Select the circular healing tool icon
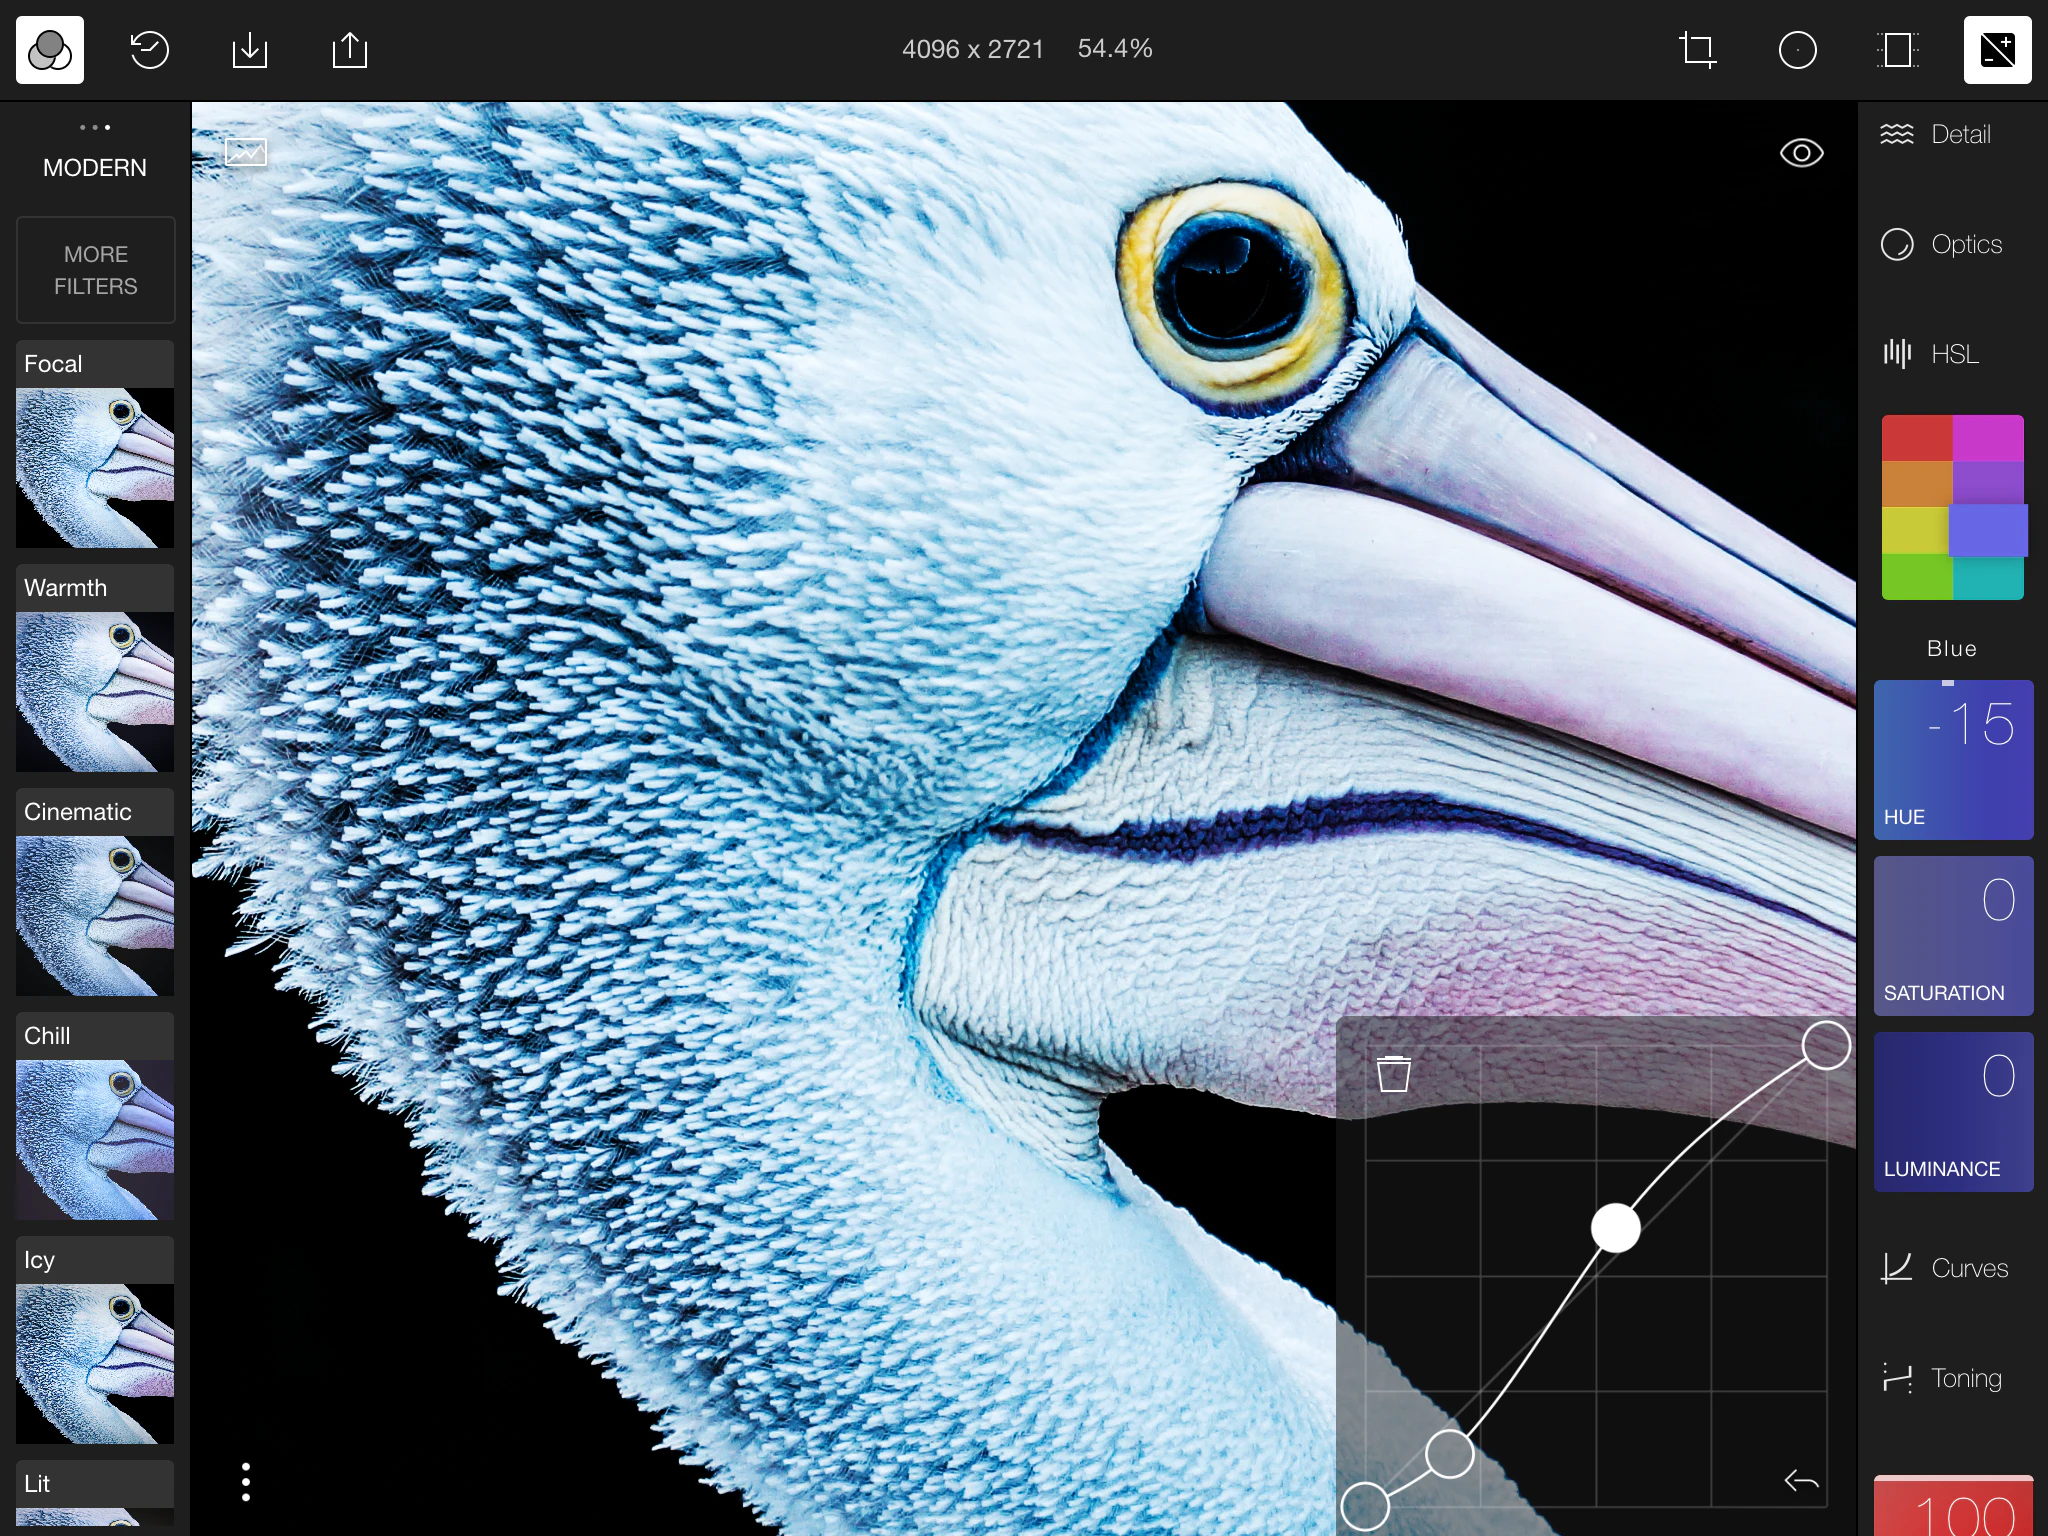2048x1536 pixels. [1797, 49]
